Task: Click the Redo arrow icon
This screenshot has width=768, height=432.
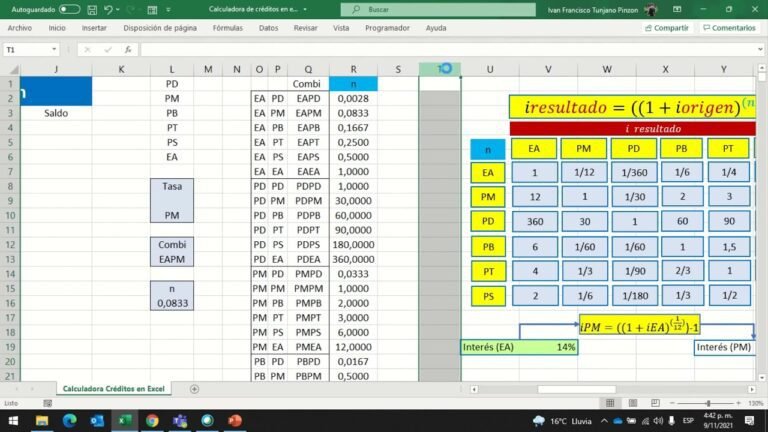Action: coord(130,9)
